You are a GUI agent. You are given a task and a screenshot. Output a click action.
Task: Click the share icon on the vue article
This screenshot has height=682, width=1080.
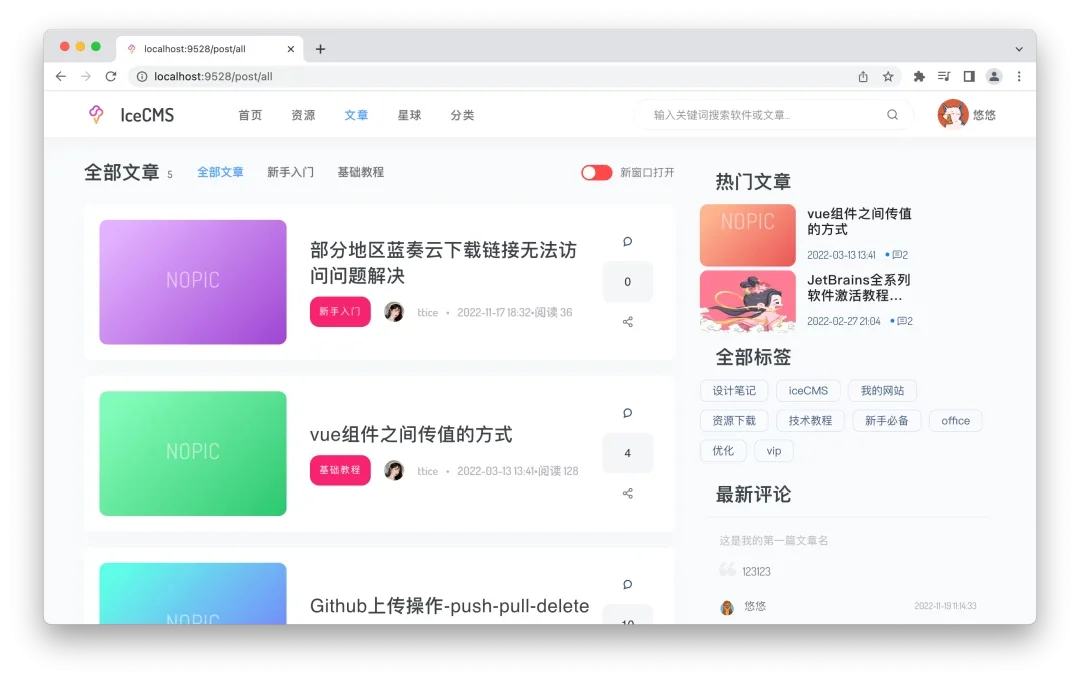pyautogui.click(x=627, y=493)
